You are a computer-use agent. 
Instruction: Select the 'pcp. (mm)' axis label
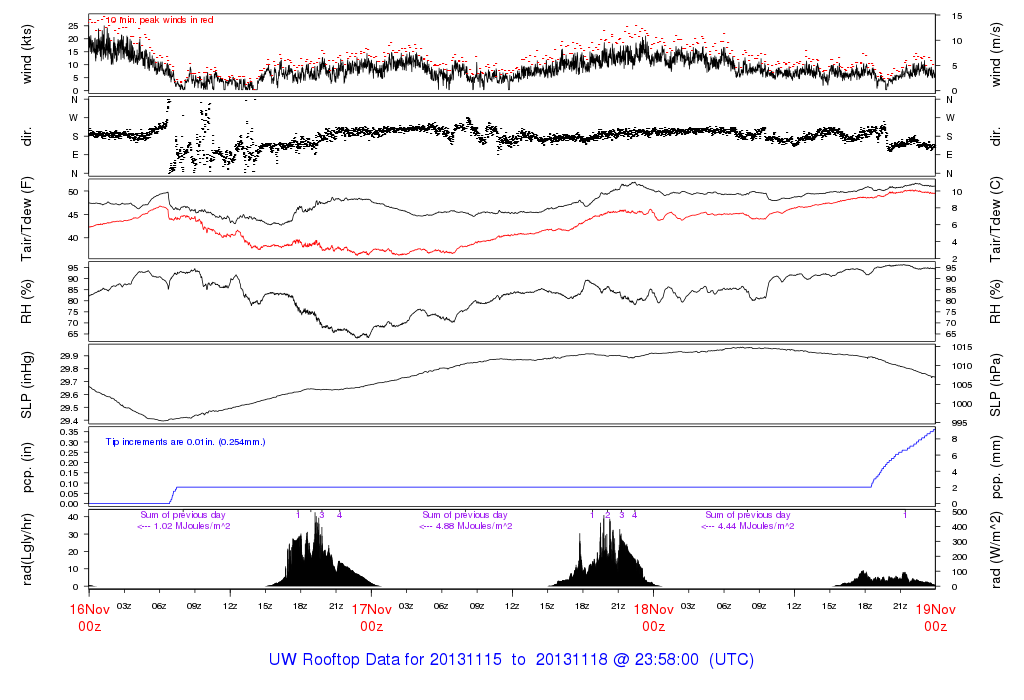[x=995, y=468]
